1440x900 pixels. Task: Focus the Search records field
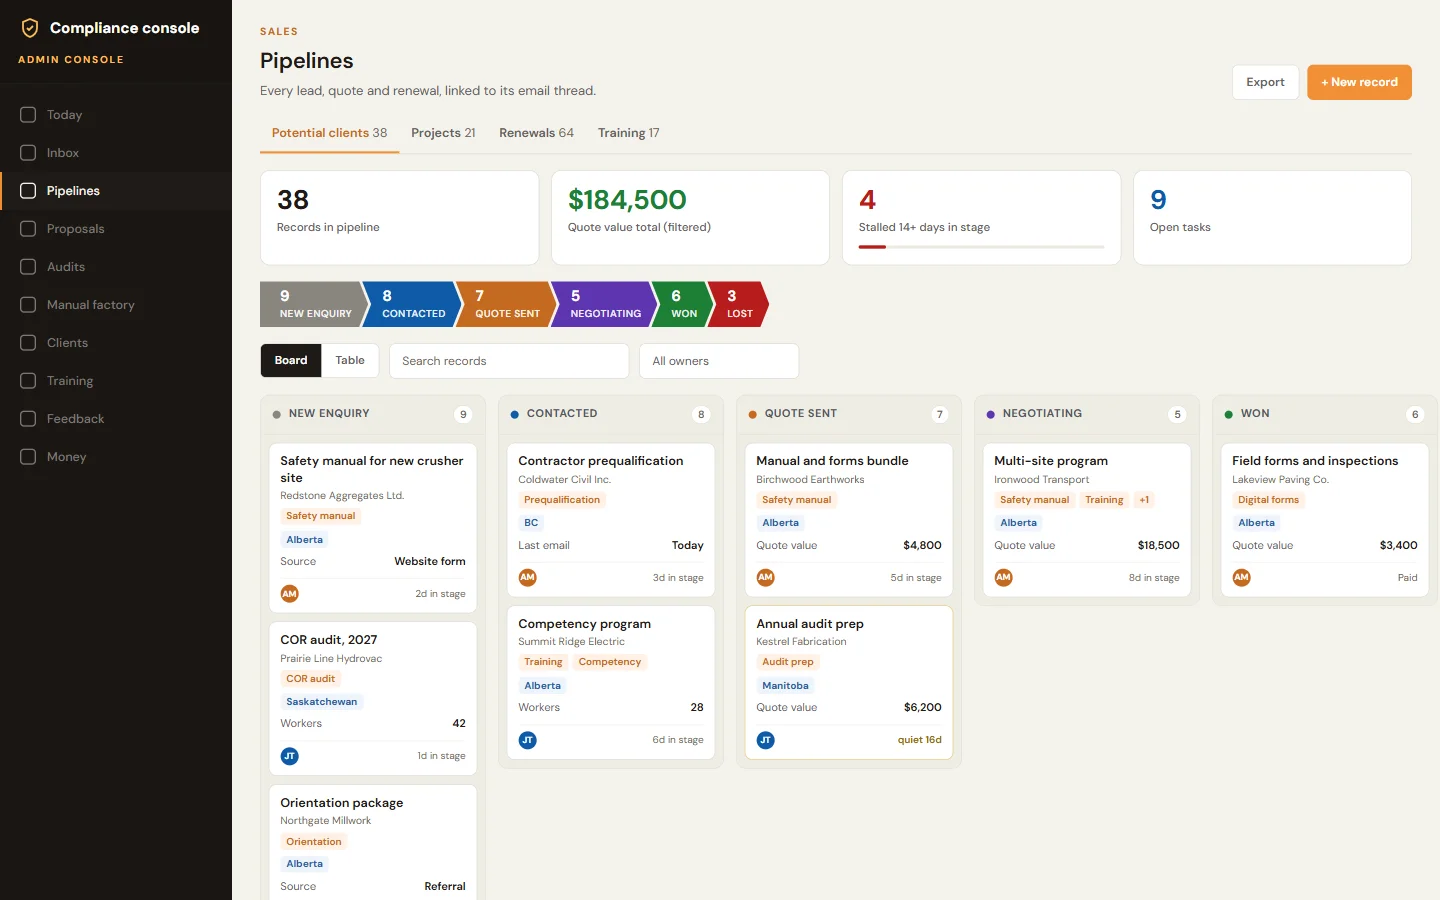coord(509,361)
